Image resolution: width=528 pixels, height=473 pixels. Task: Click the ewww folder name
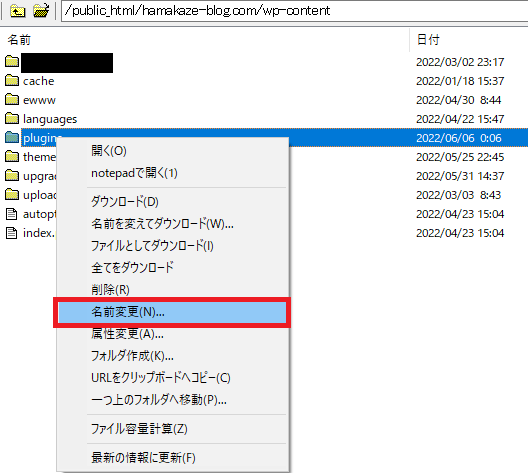(x=39, y=100)
